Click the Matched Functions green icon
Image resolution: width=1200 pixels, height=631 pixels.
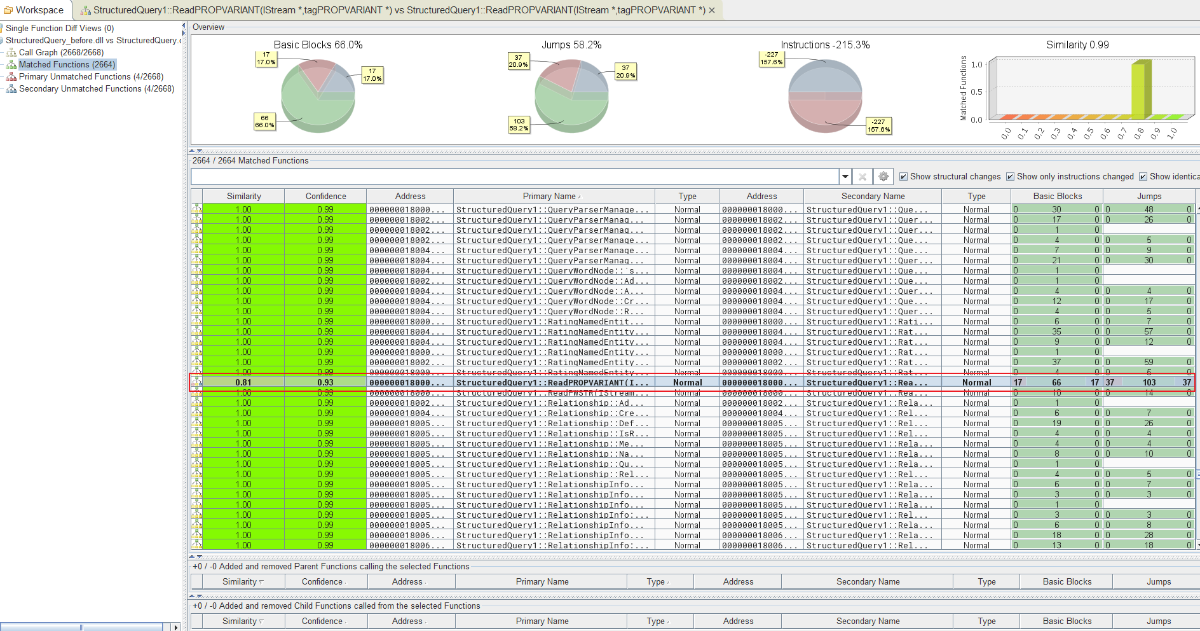point(11,64)
